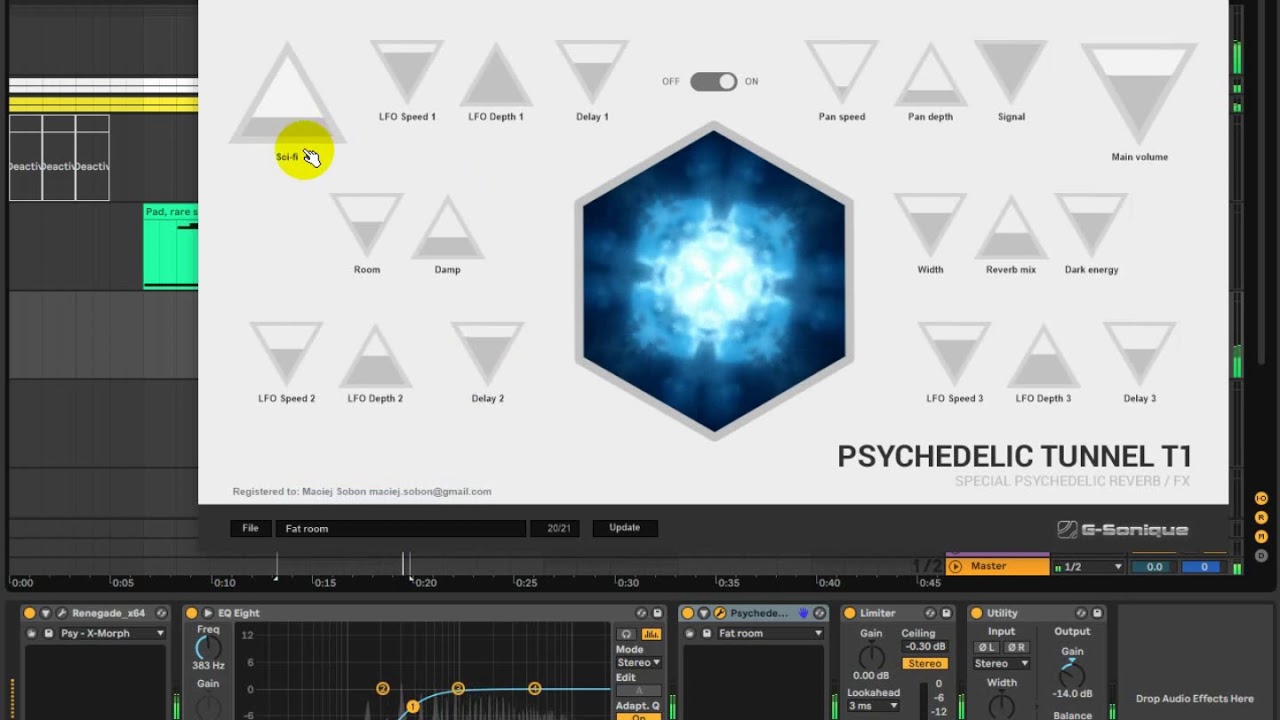This screenshot has width=1280, height=720.
Task: Bypass the Psychedelic Tunnel device activator
Action: pyautogui.click(x=687, y=613)
